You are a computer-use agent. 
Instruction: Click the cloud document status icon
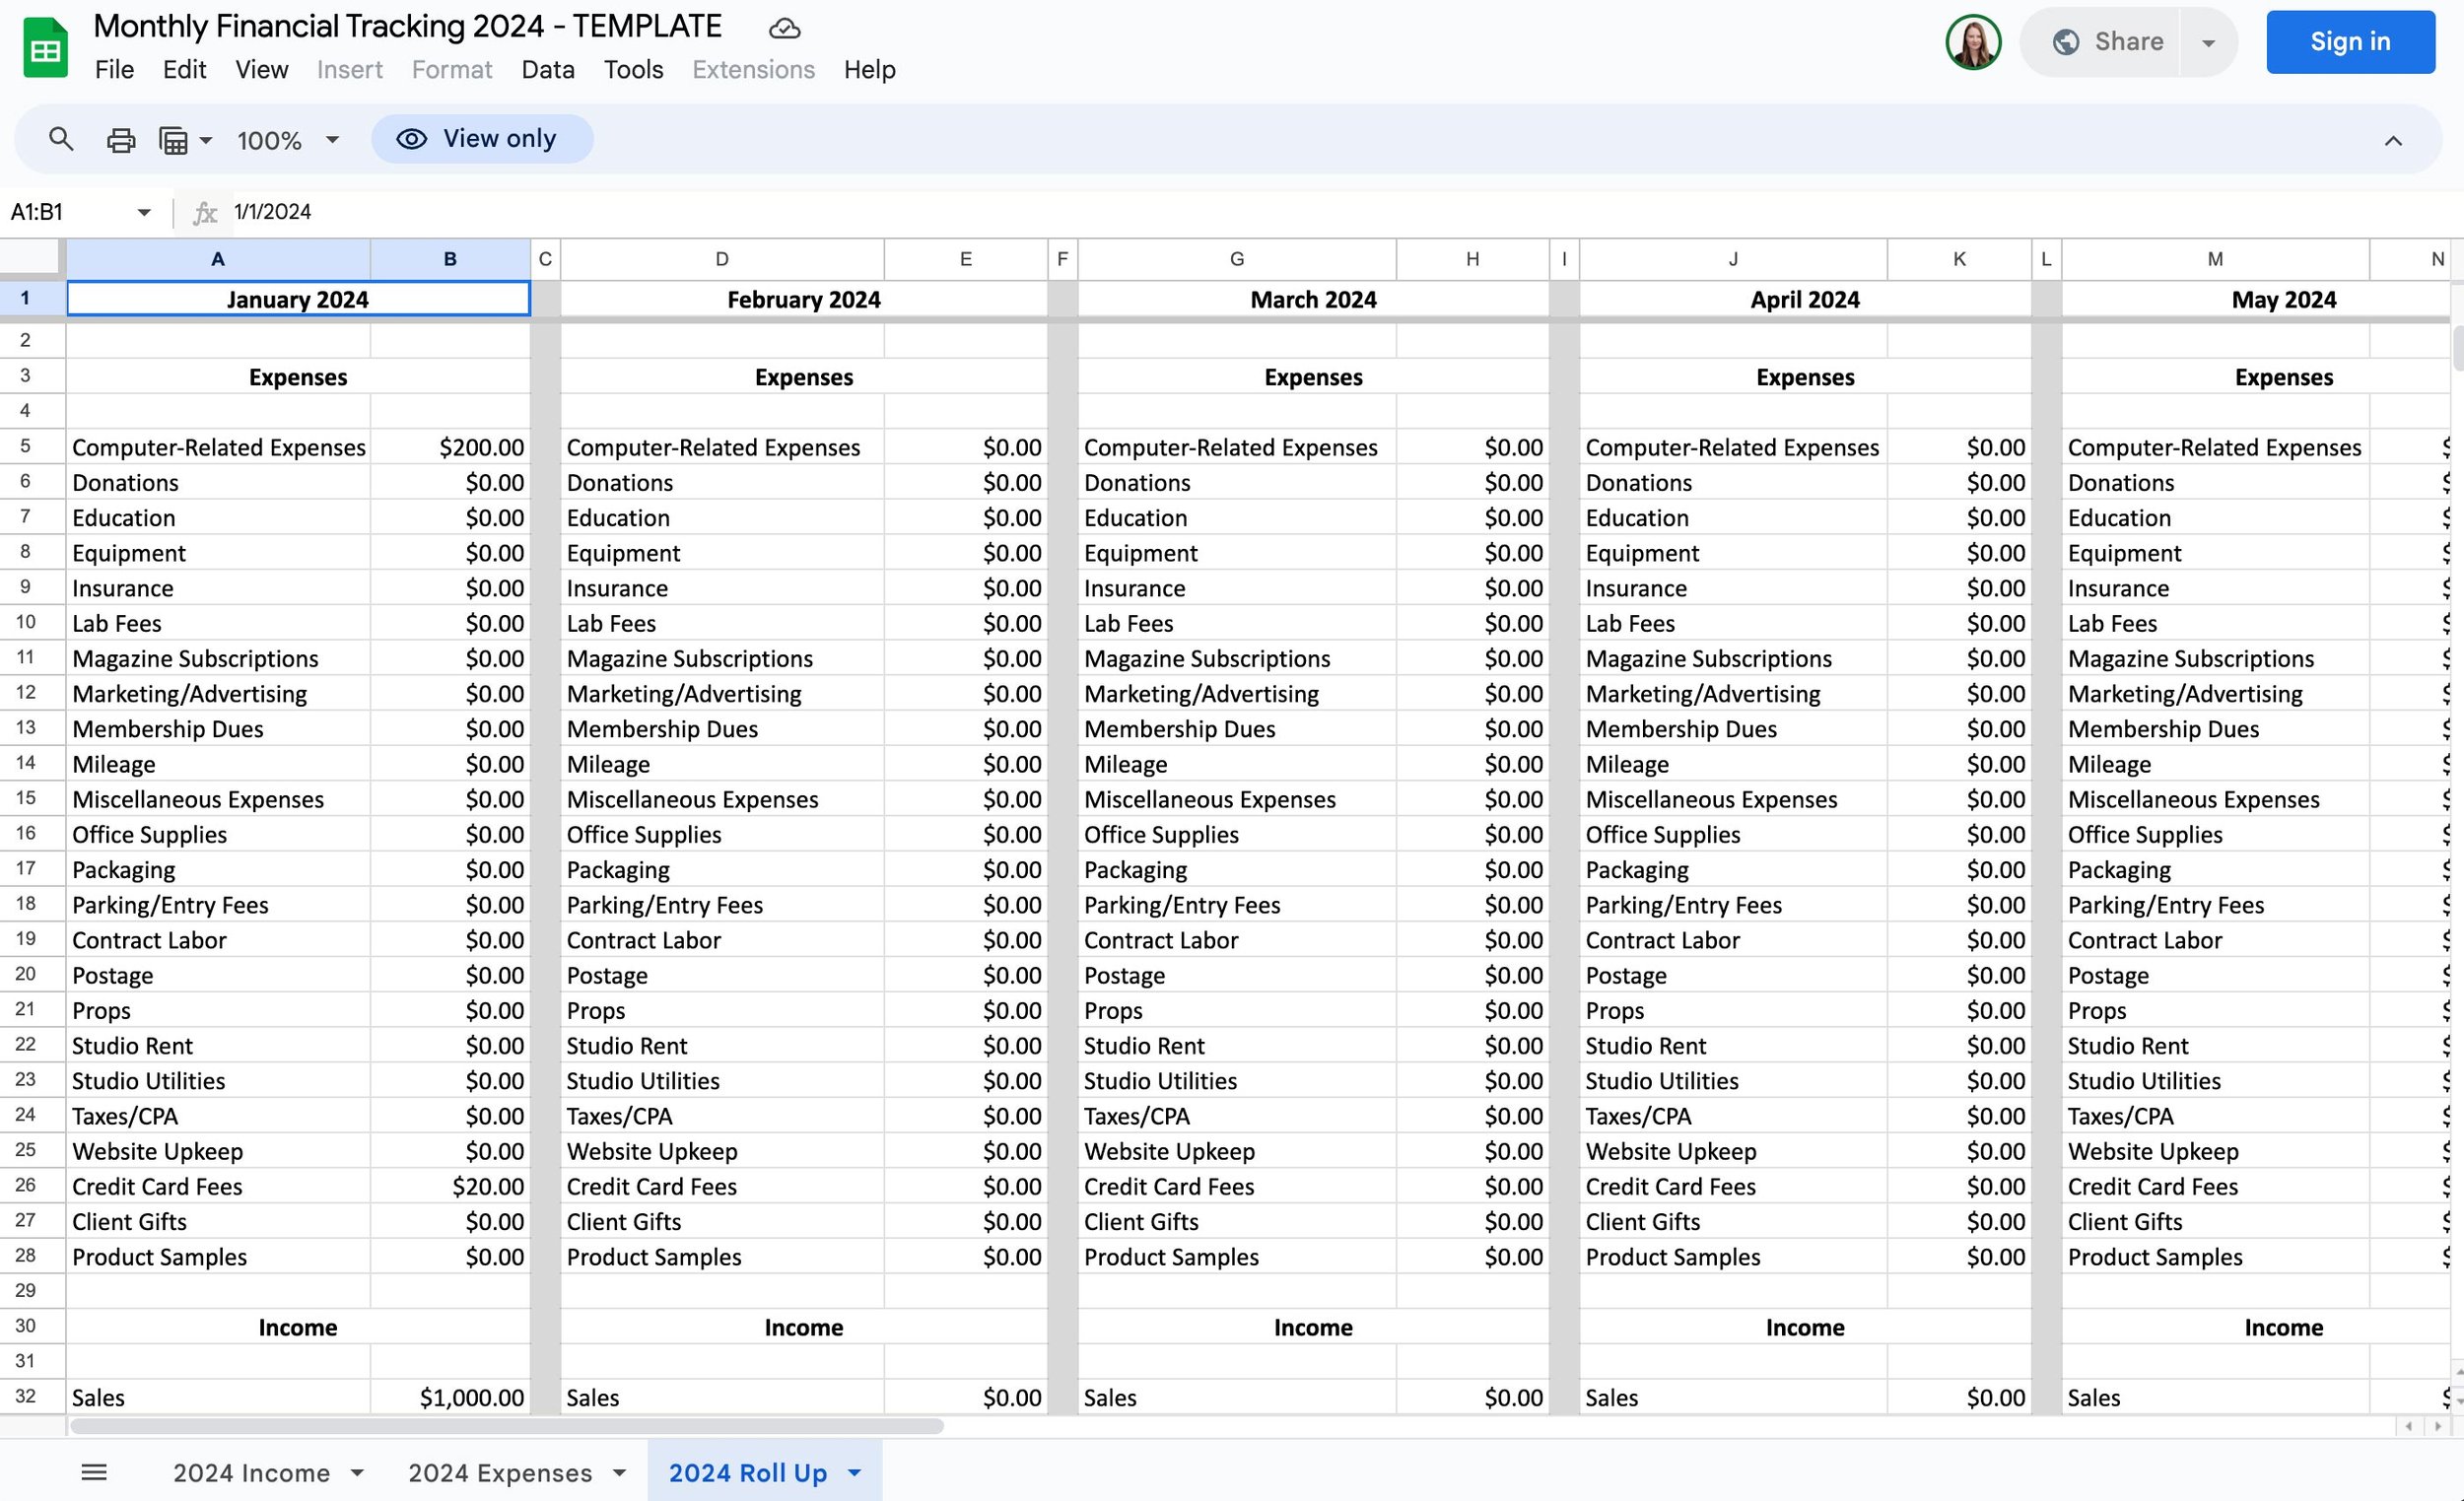pyautogui.click(x=784, y=28)
